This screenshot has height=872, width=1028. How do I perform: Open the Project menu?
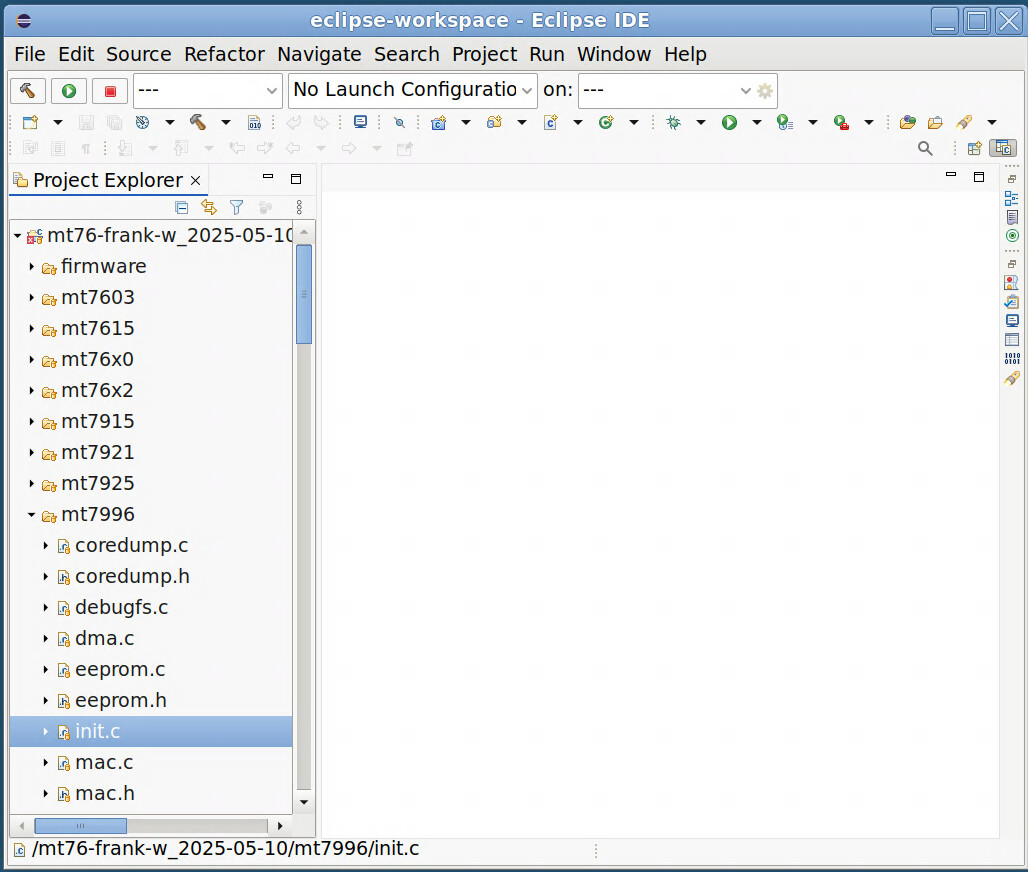484,54
